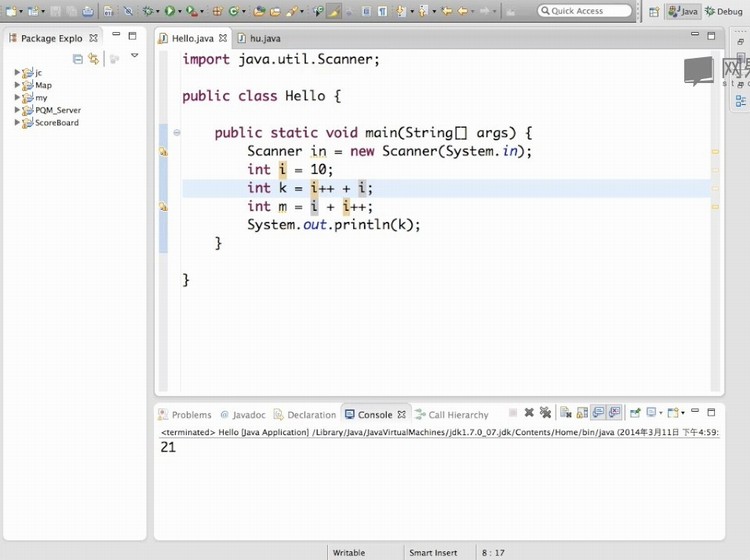Image resolution: width=750 pixels, height=560 pixels.
Task: Click the Last Edit Location arrow
Action: click(x=446, y=11)
